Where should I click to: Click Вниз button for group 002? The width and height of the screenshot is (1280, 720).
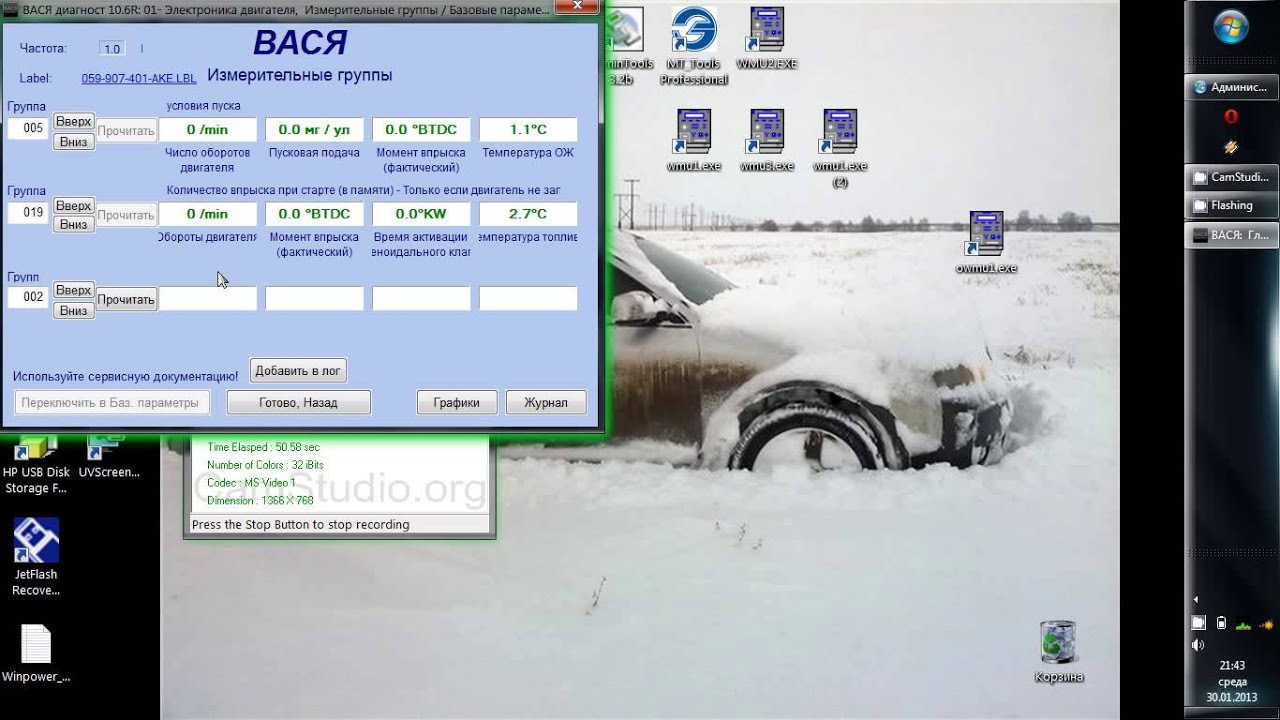(x=74, y=310)
